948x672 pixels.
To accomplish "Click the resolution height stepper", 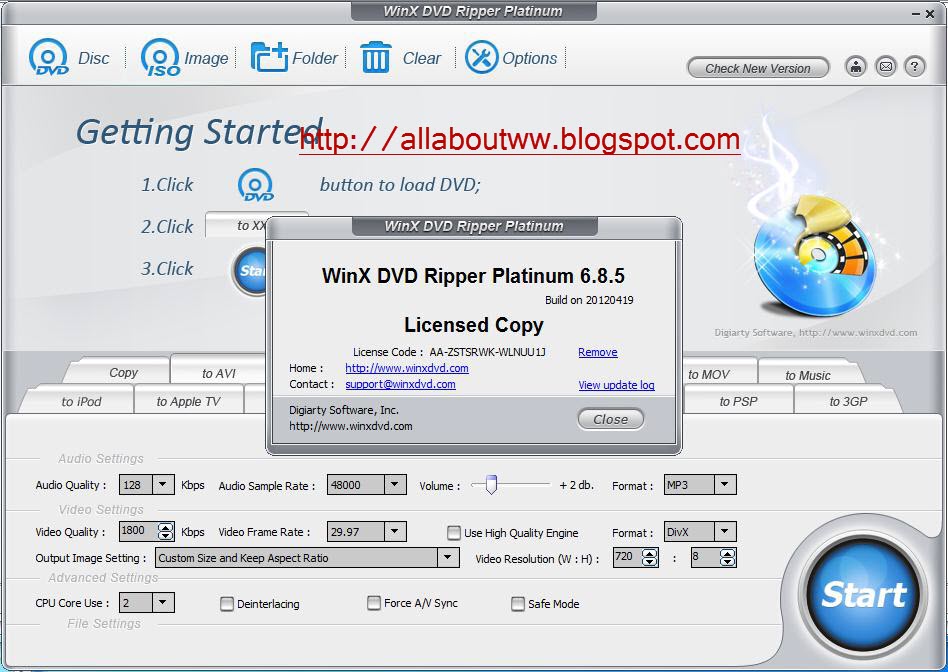I will point(727,557).
